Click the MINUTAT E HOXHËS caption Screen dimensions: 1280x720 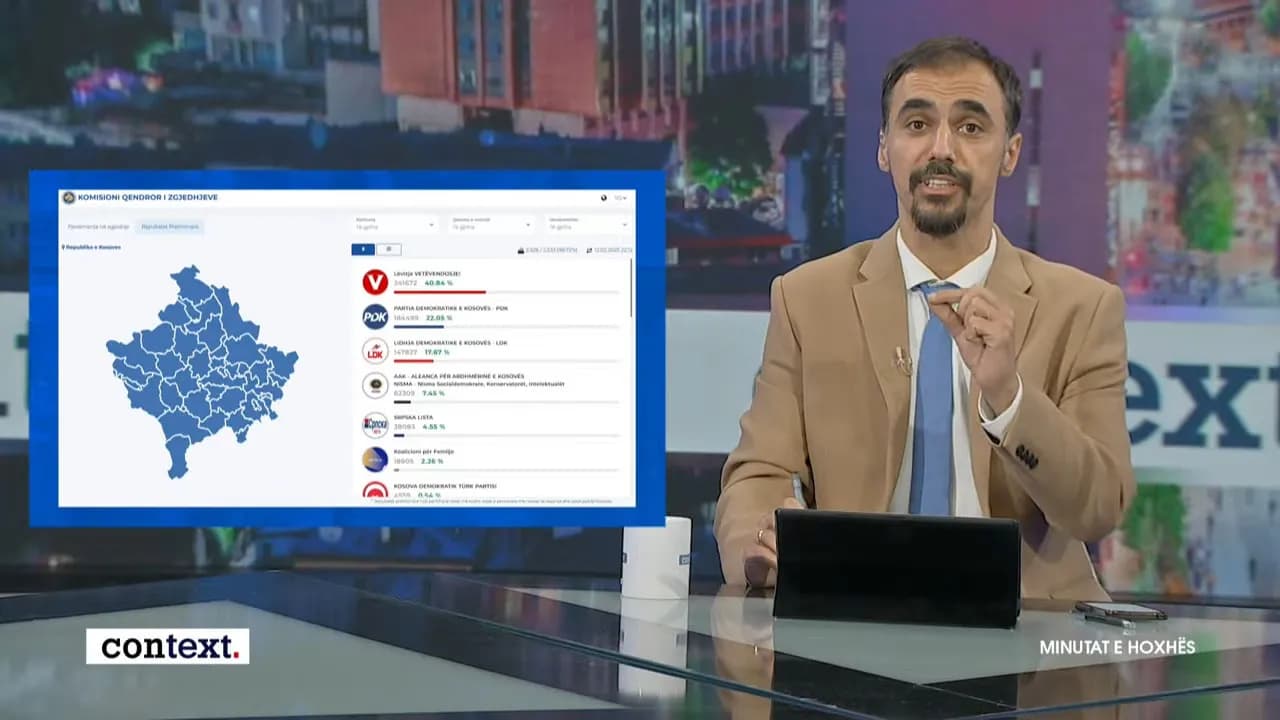[1117, 647]
